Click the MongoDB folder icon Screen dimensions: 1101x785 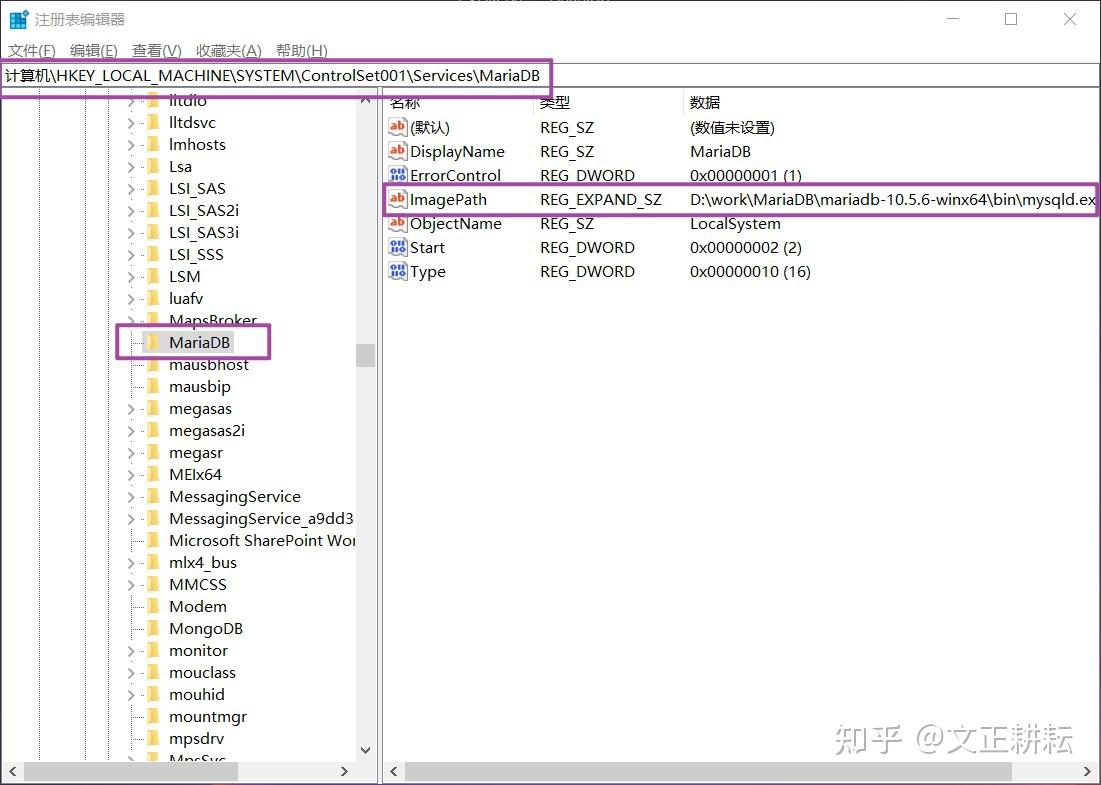(x=152, y=628)
